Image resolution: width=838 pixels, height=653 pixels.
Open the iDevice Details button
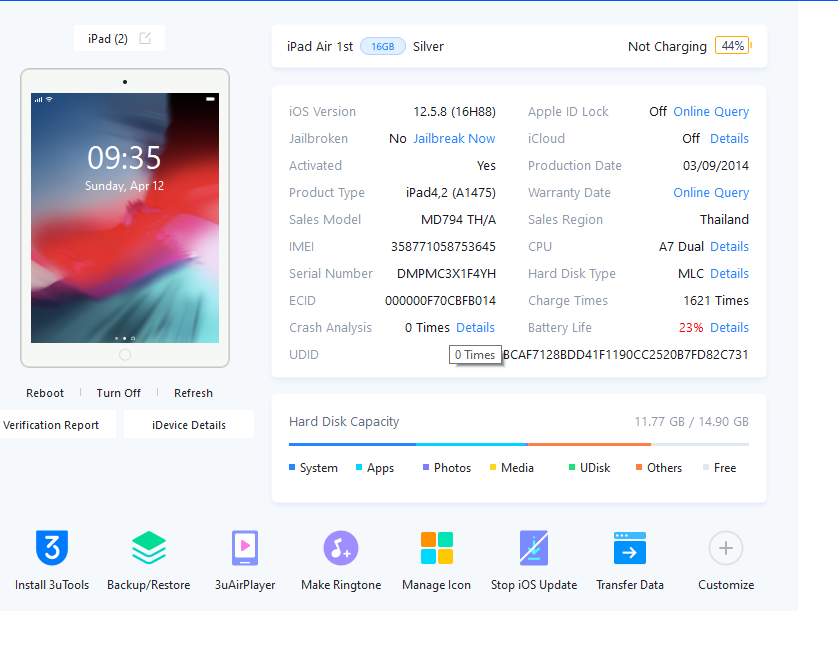[189, 425]
